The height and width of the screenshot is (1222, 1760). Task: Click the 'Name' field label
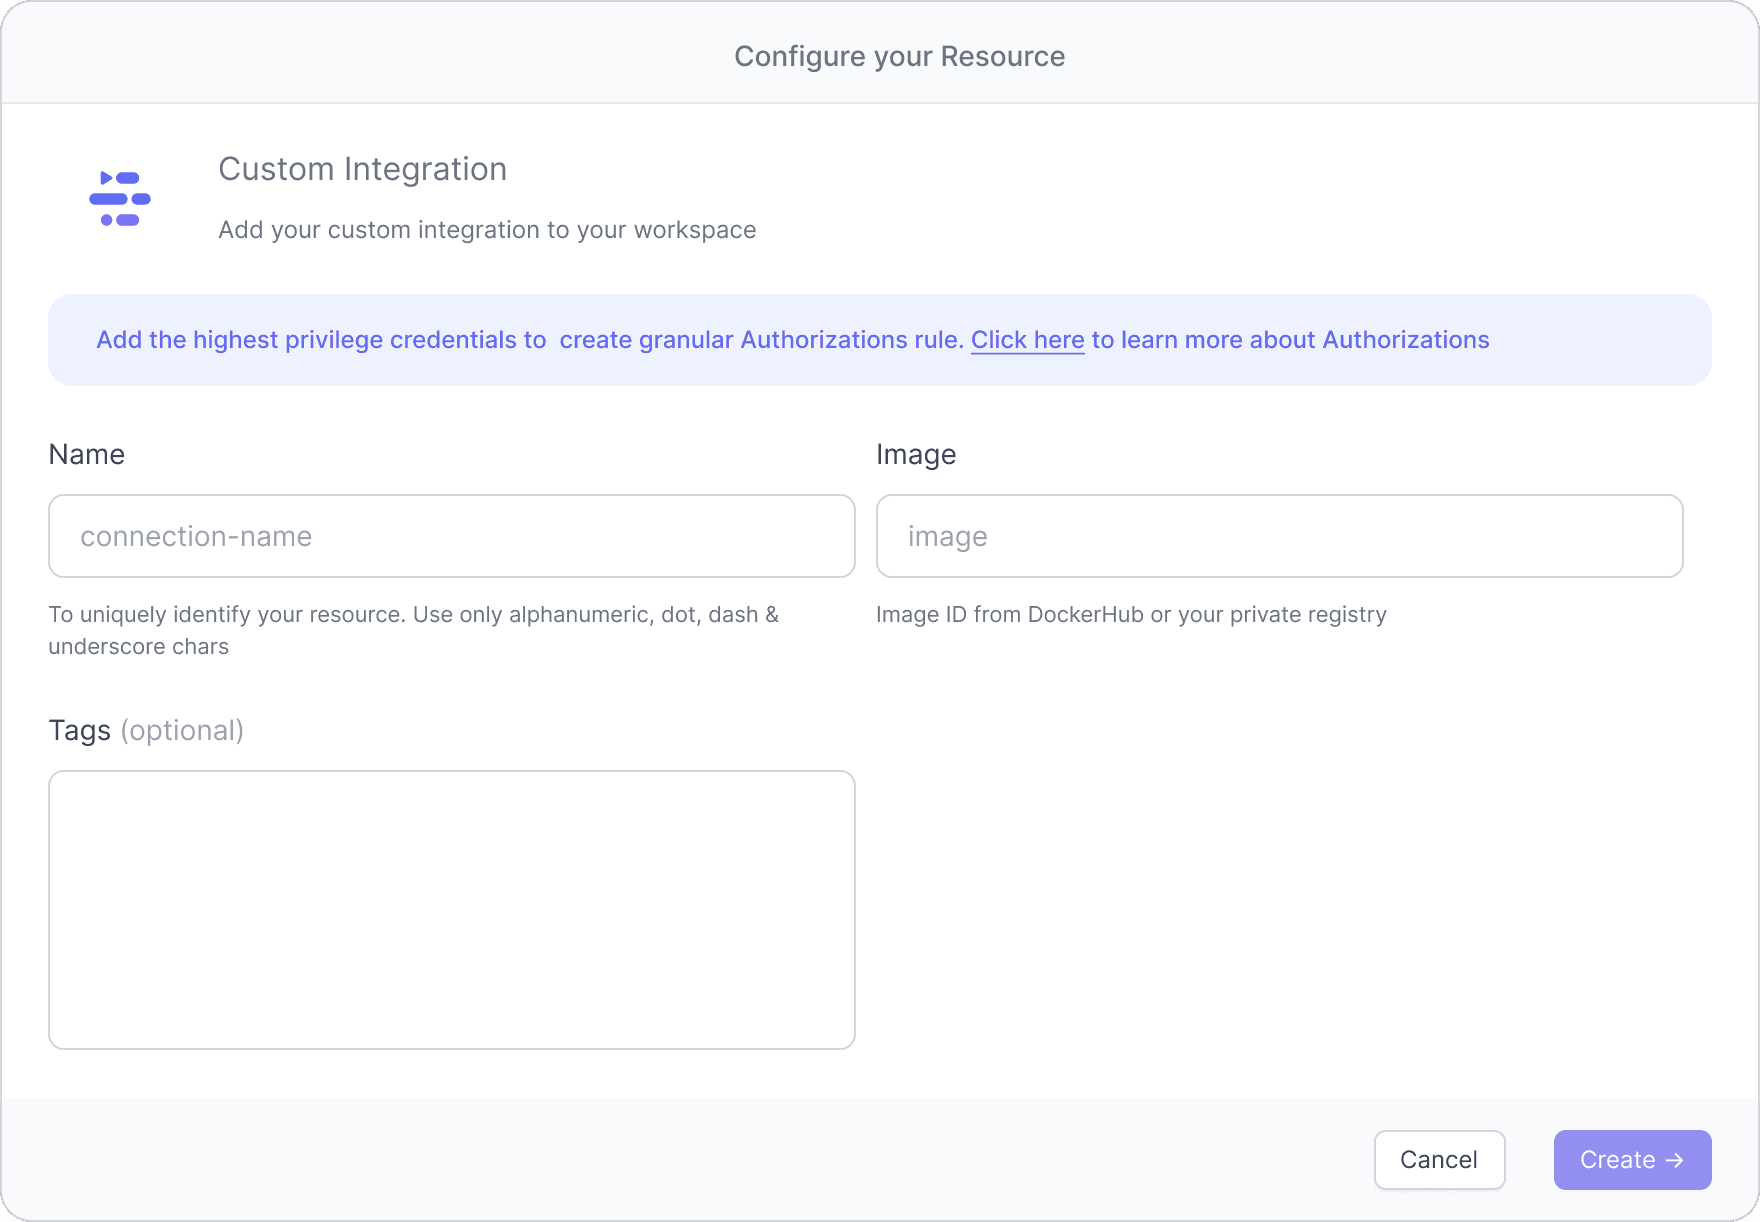point(87,455)
